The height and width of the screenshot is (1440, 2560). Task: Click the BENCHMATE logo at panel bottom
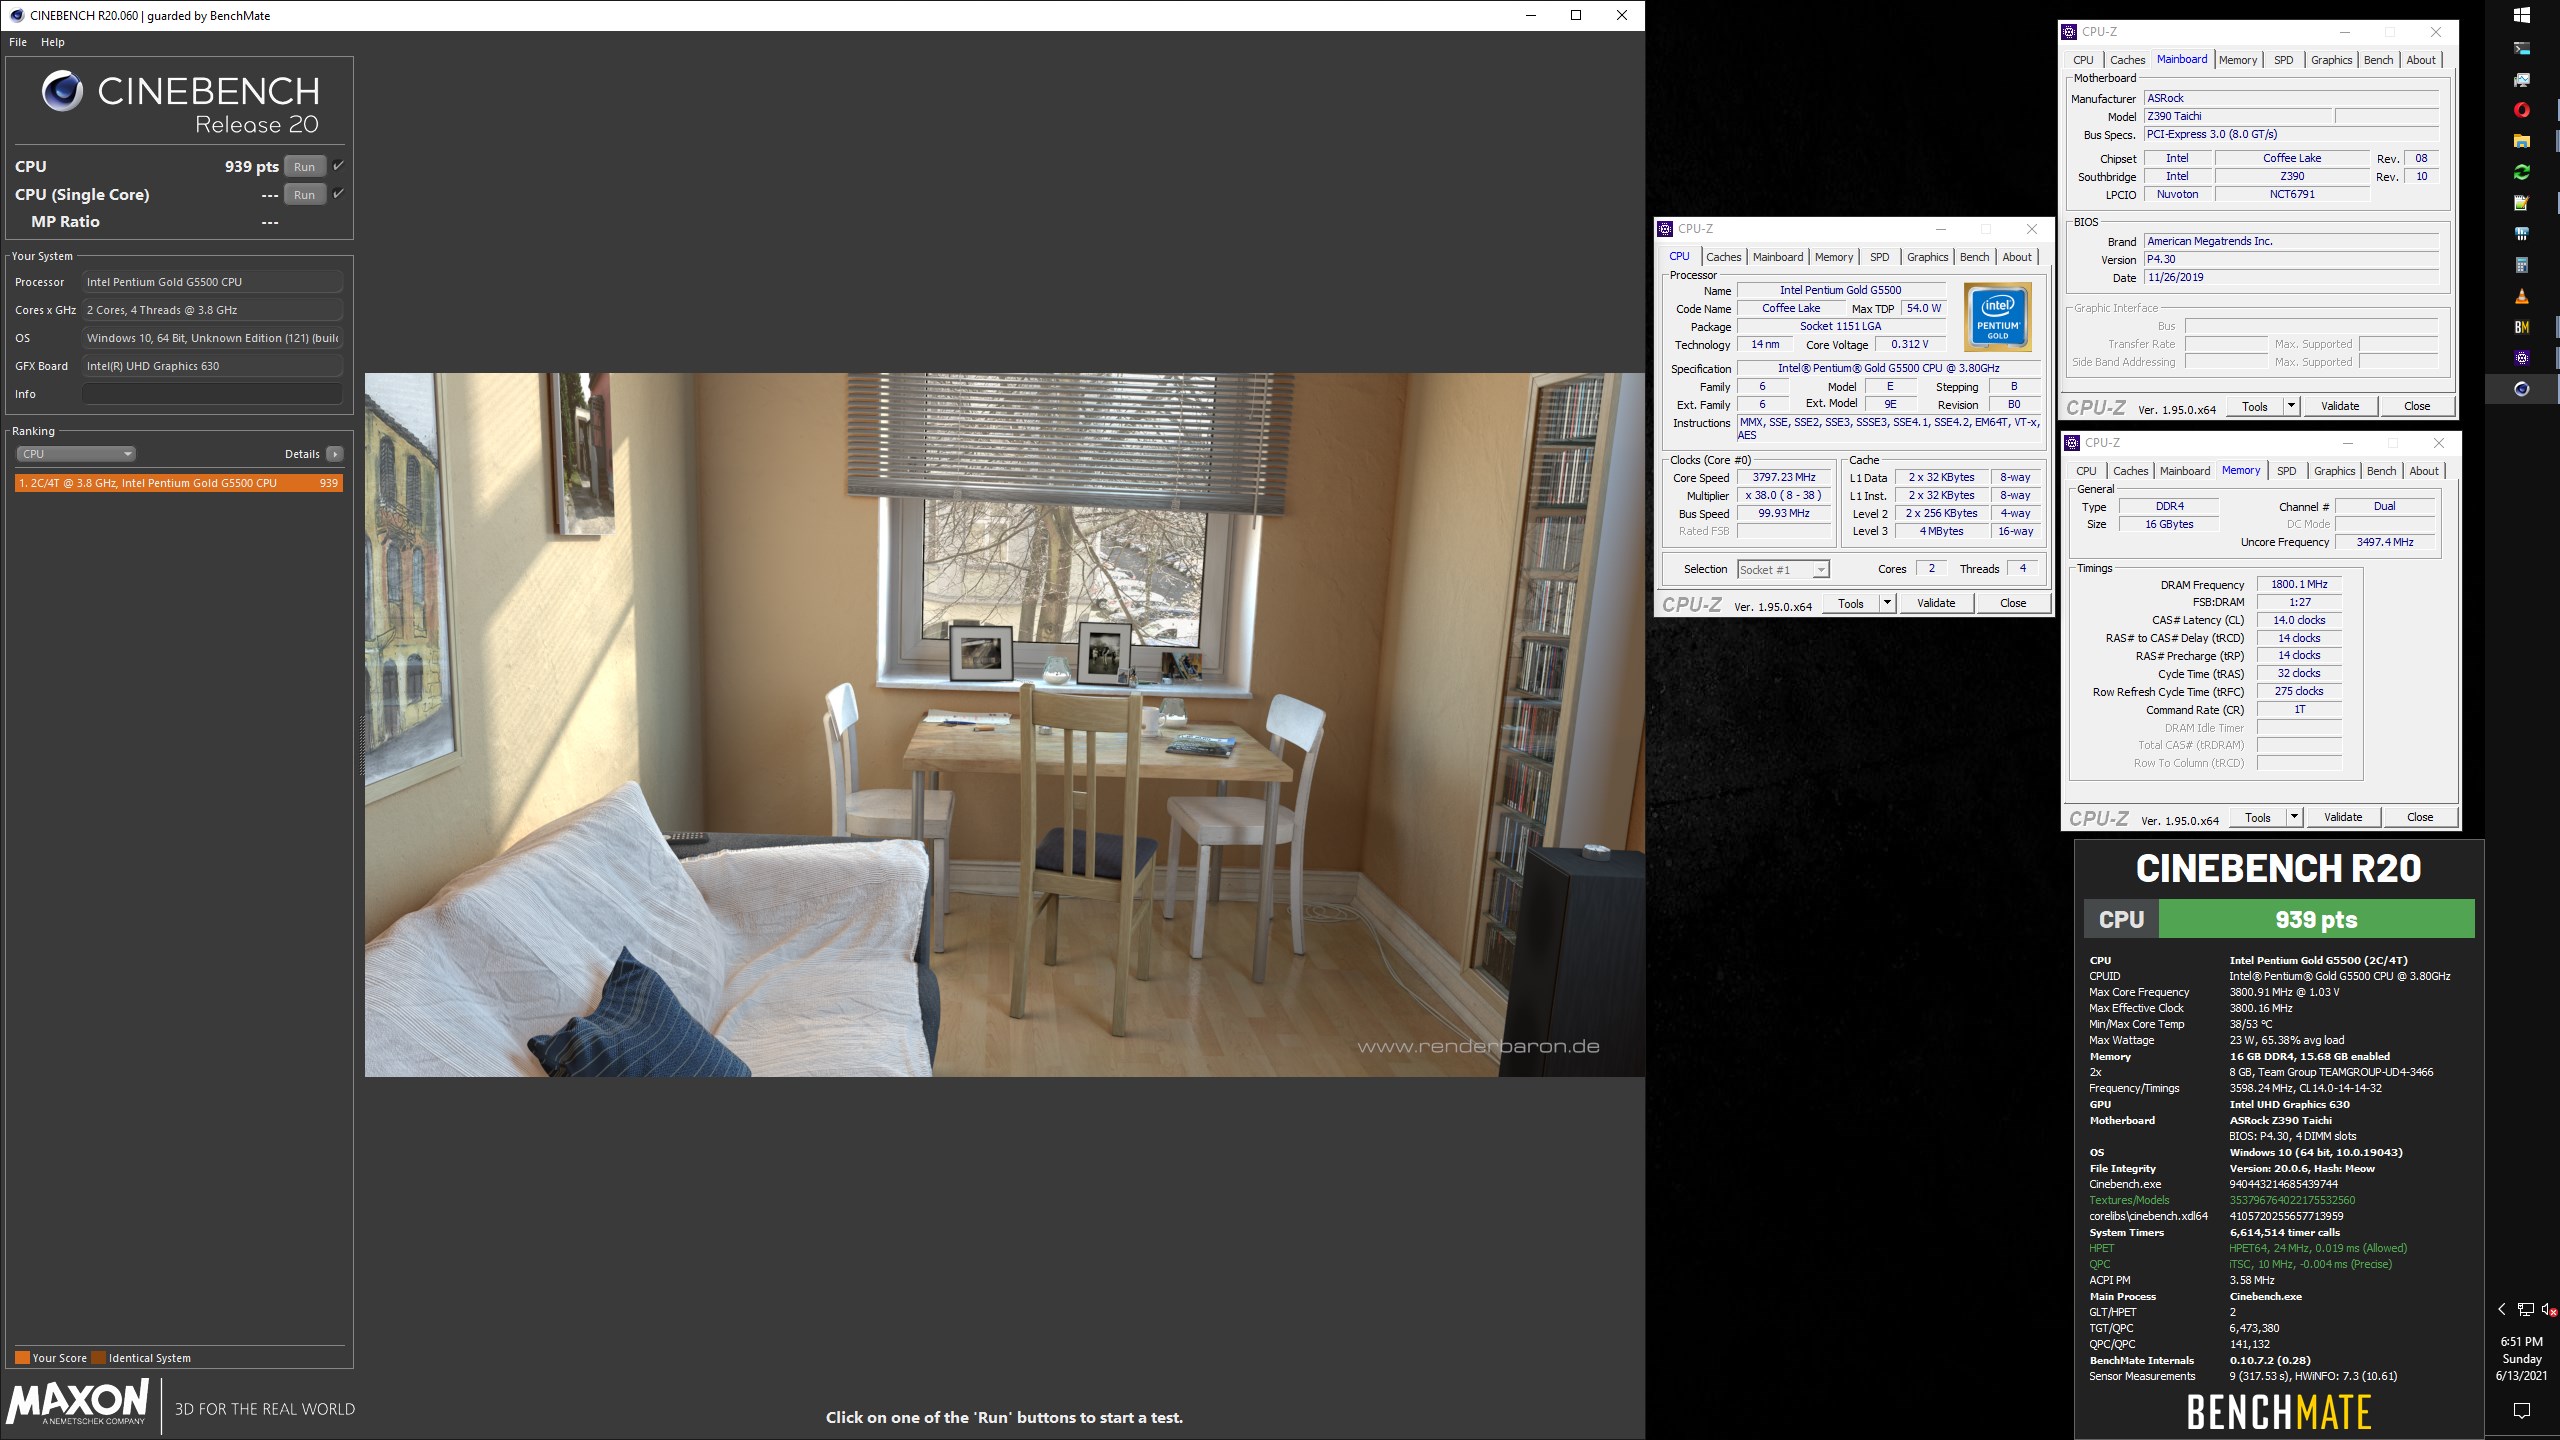[2278, 1412]
